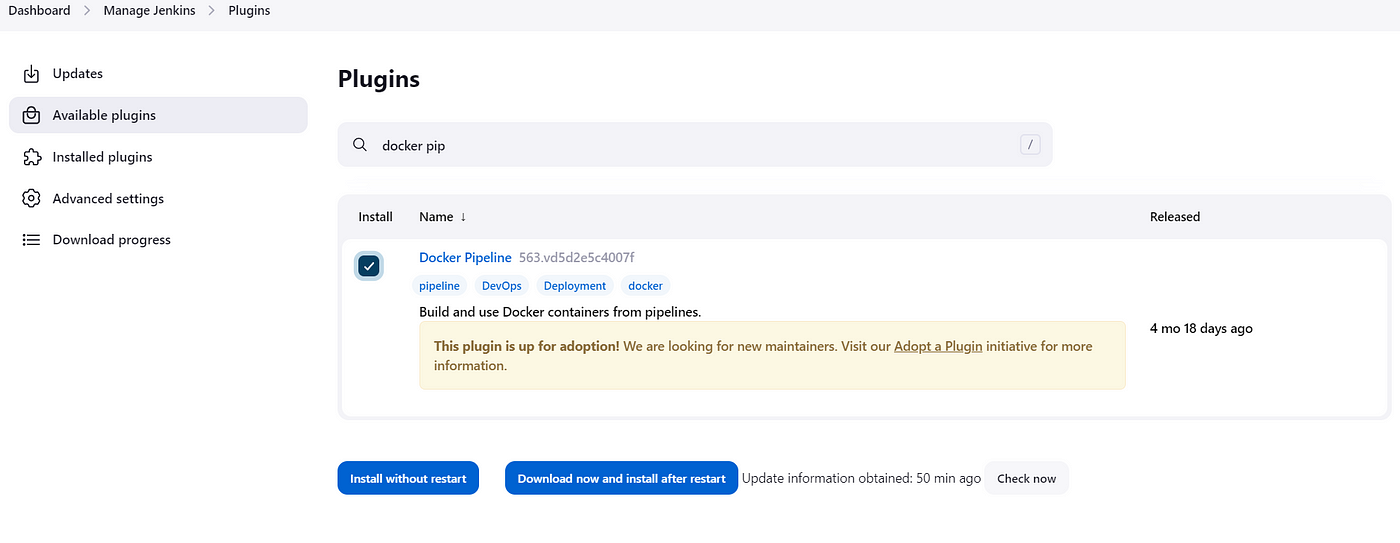Click version text 563.vd5d2e5c4007f
The width and height of the screenshot is (1400, 543).
click(577, 258)
